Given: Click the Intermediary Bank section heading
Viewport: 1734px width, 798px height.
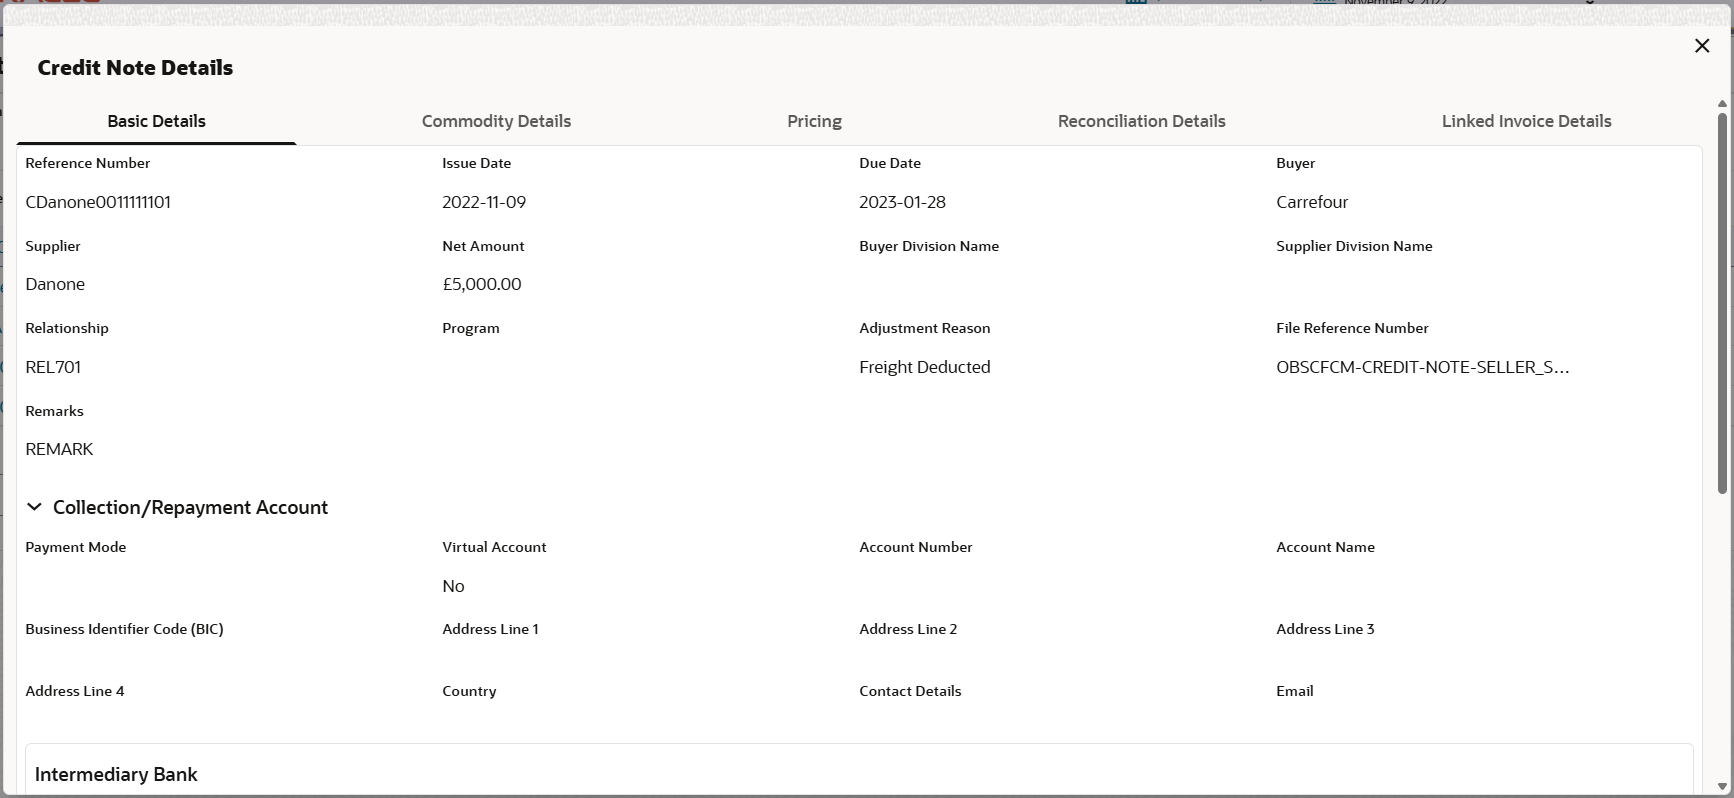Looking at the screenshot, I should pyautogui.click(x=116, y=774).
